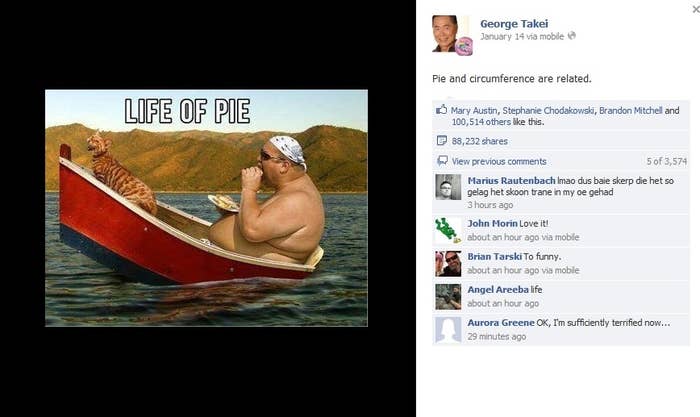Click Aurora Greene's default silhouette avatar
The image size is (700, 417).
tap(448, 330)
